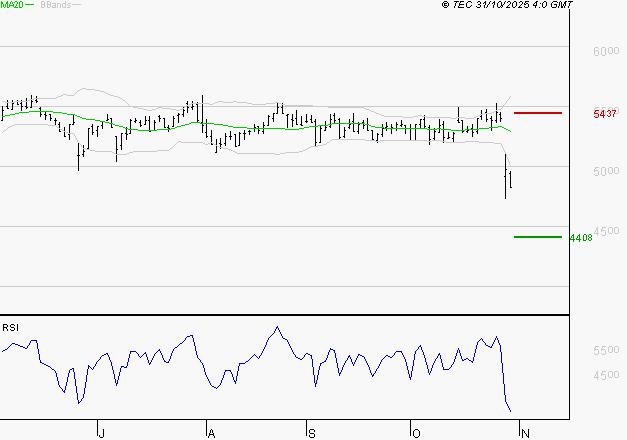Select the J month marker on time axis

[101, 432]
